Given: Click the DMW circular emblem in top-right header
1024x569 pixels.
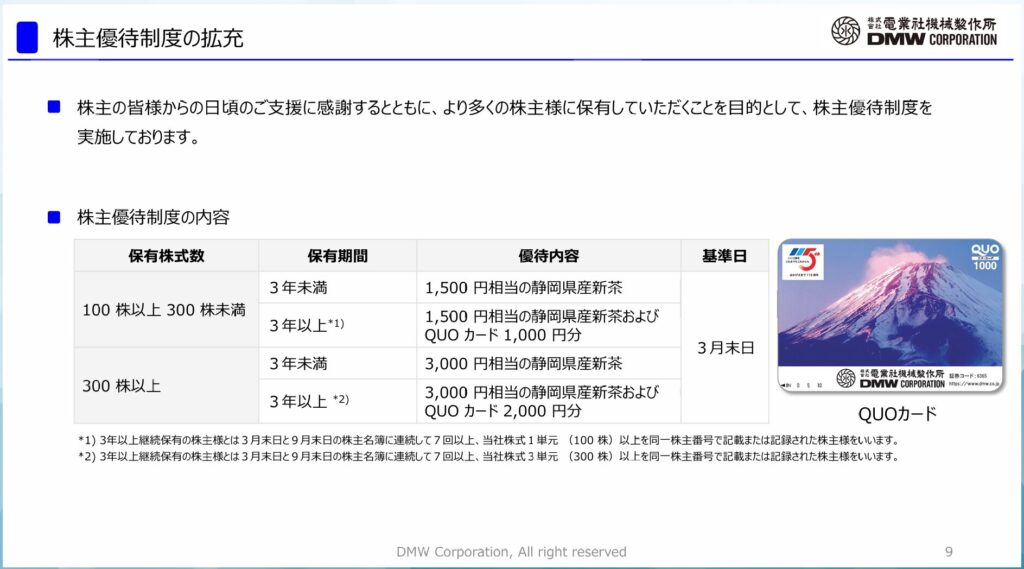Looking at the screenshot, I should (x=846, y=31).
